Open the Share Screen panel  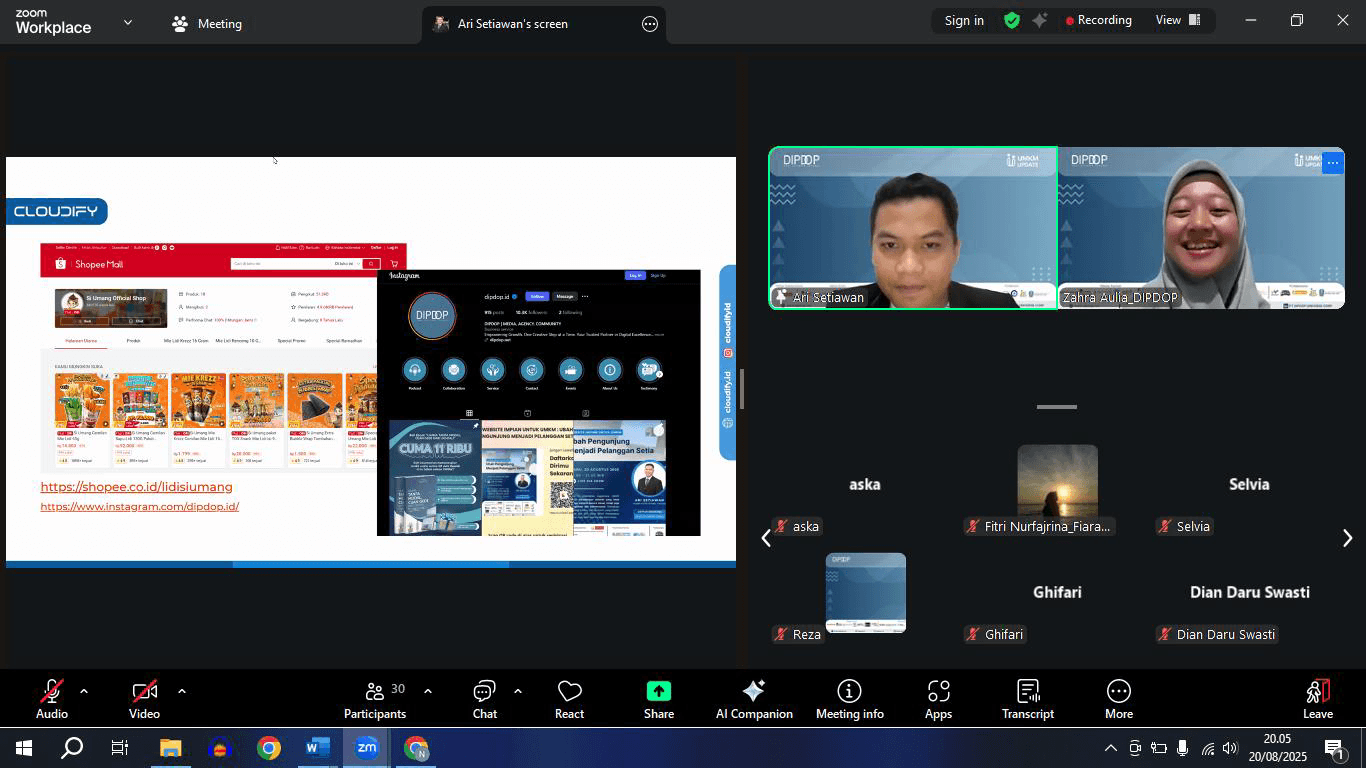coord(658,697)
